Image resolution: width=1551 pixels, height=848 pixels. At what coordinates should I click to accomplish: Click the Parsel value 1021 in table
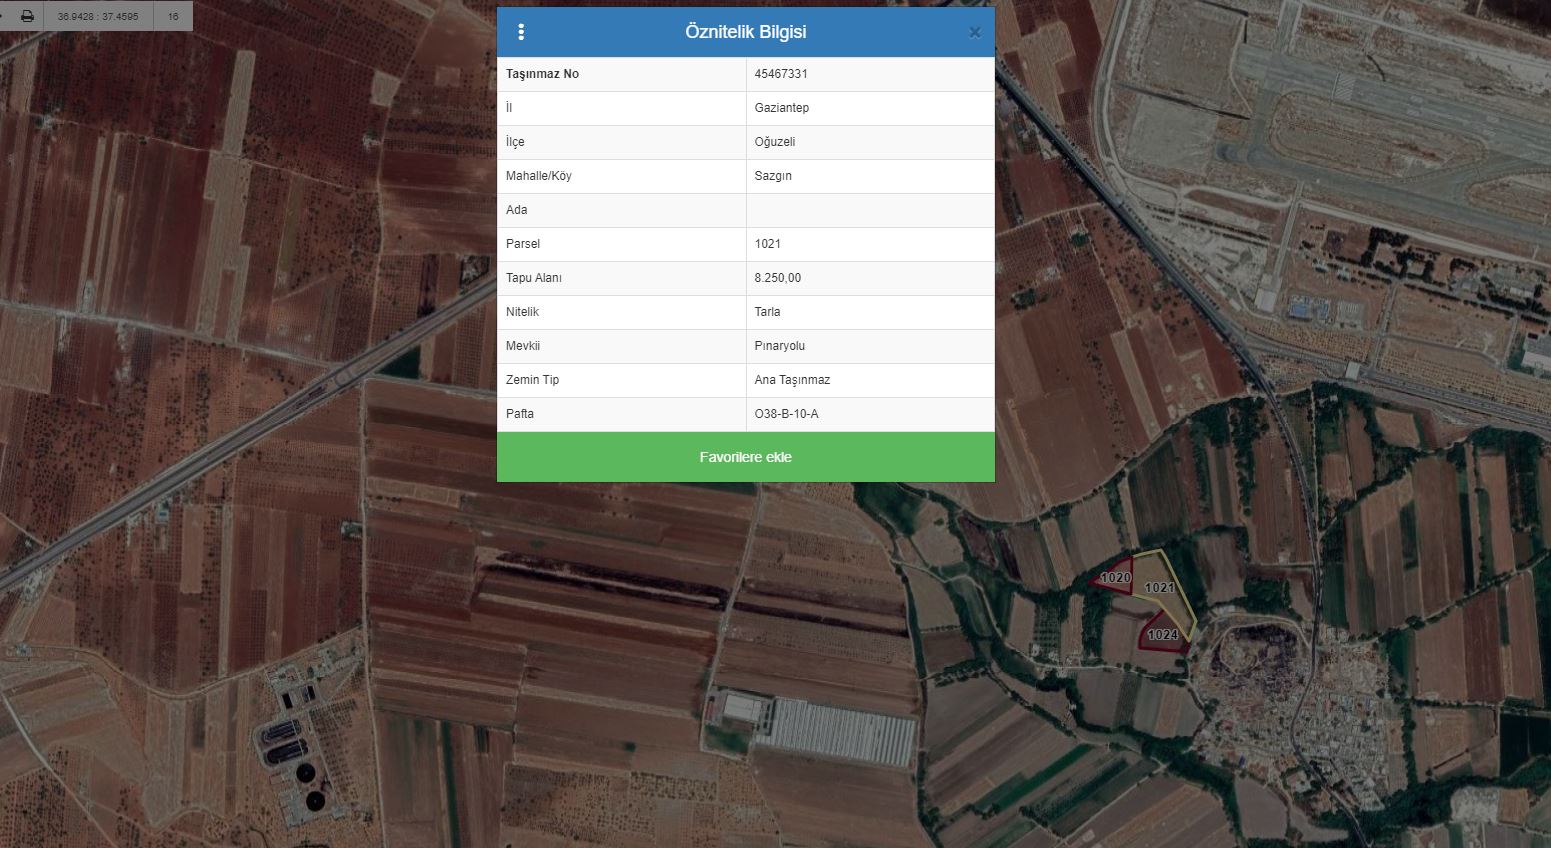[768, 244]
